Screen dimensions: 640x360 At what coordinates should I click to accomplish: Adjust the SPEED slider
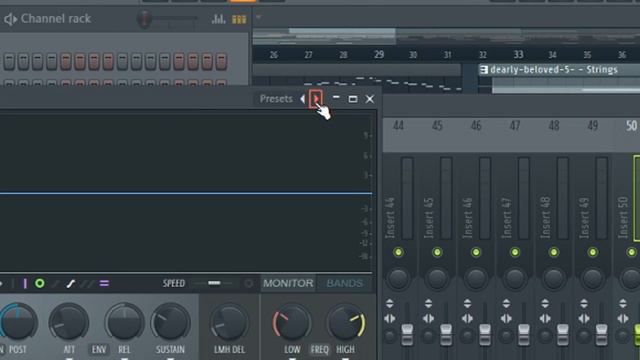click(214, 283)
